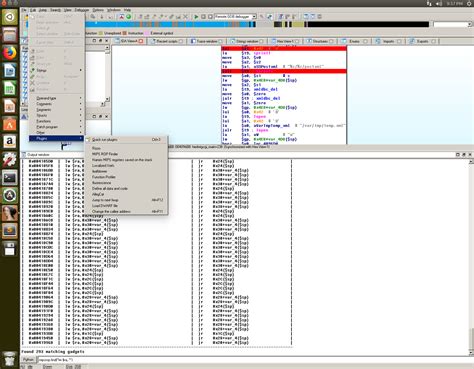
Task: Run the Function Profiler plugin
Action: (126, 177)
